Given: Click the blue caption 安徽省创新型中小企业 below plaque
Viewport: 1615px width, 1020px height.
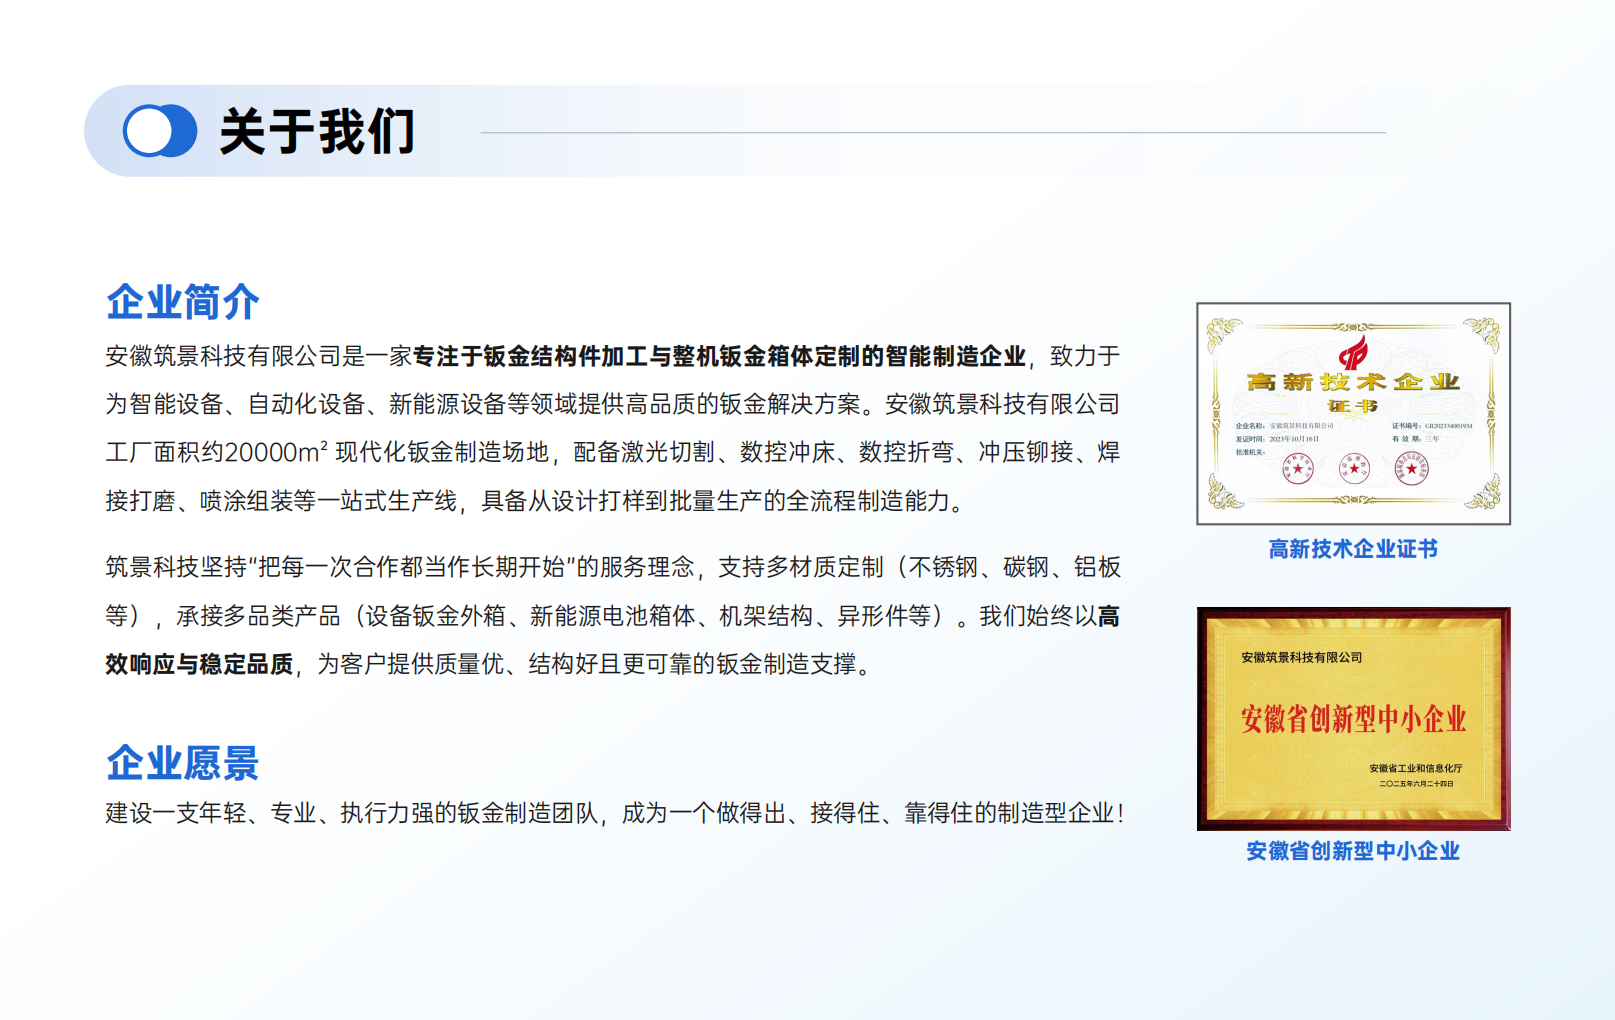Looking at the screenshot, I should (x=1353, y=851).
